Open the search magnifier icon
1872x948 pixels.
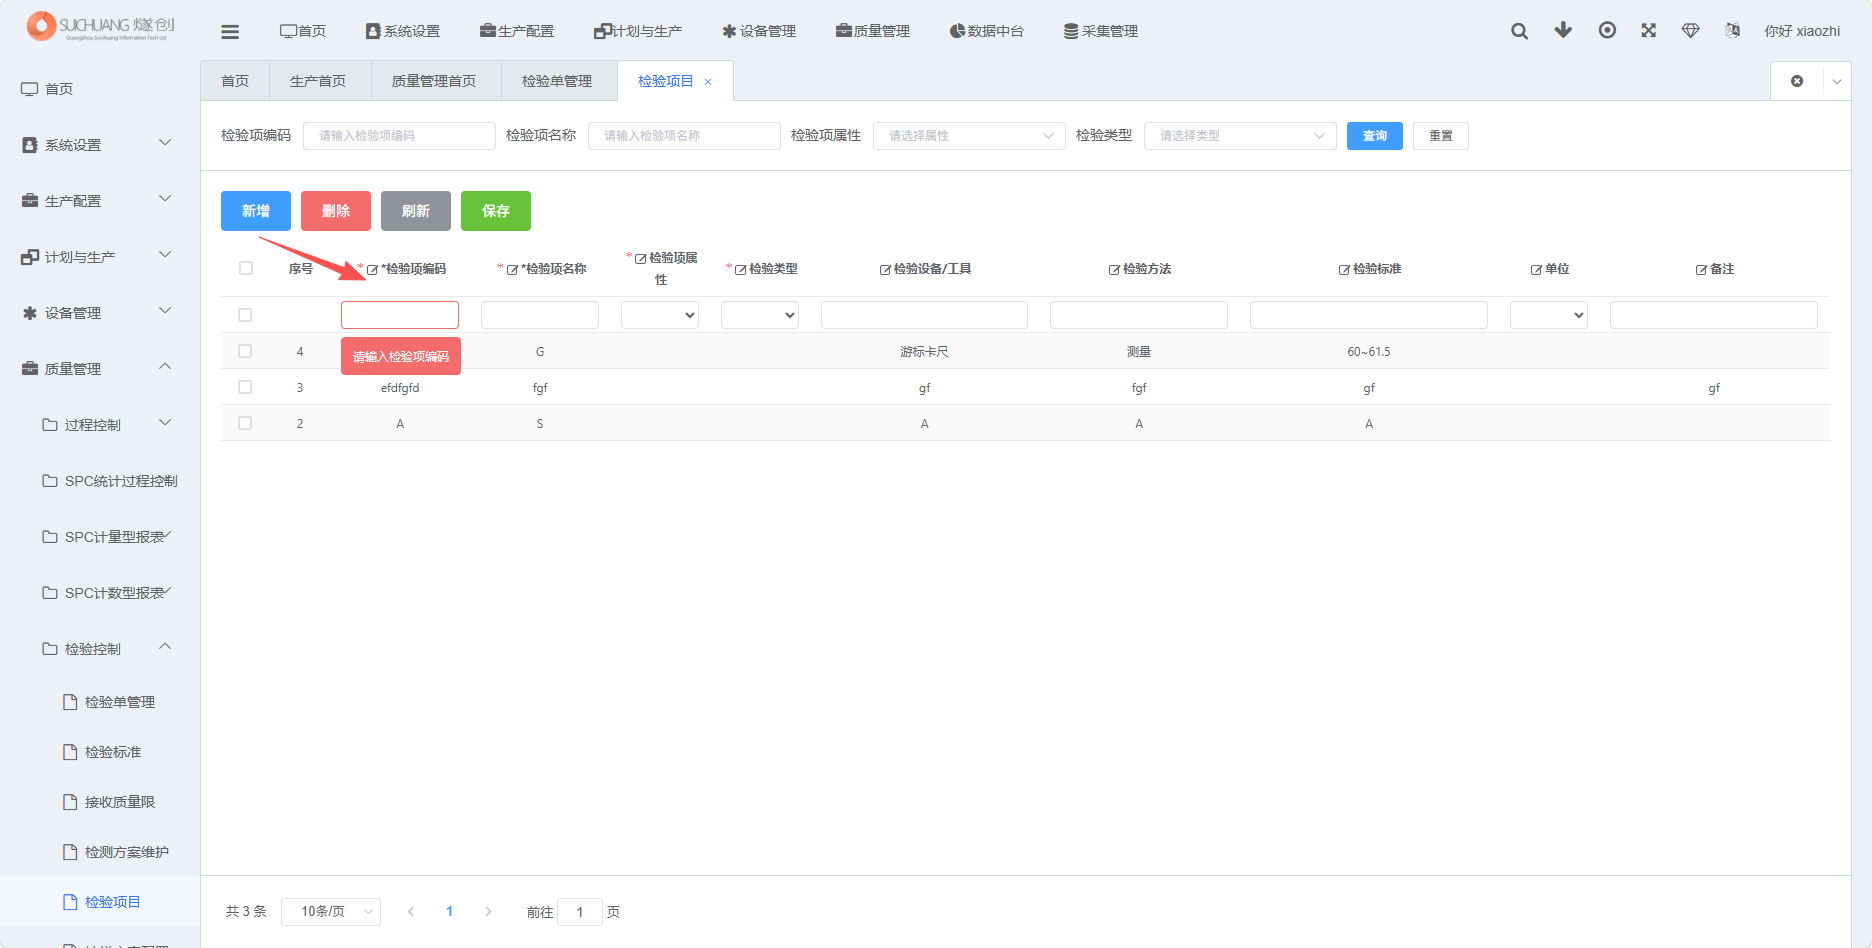1519,31
